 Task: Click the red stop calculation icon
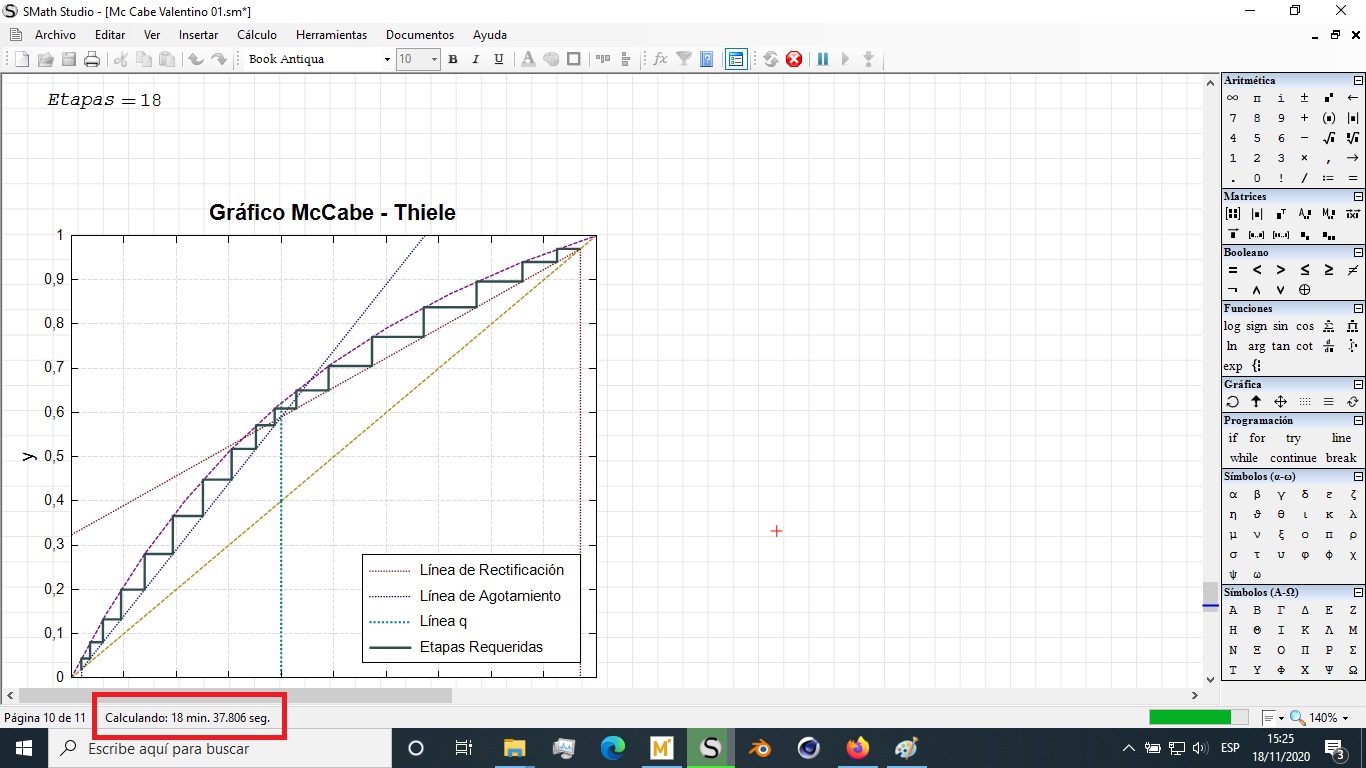[794, 59]
